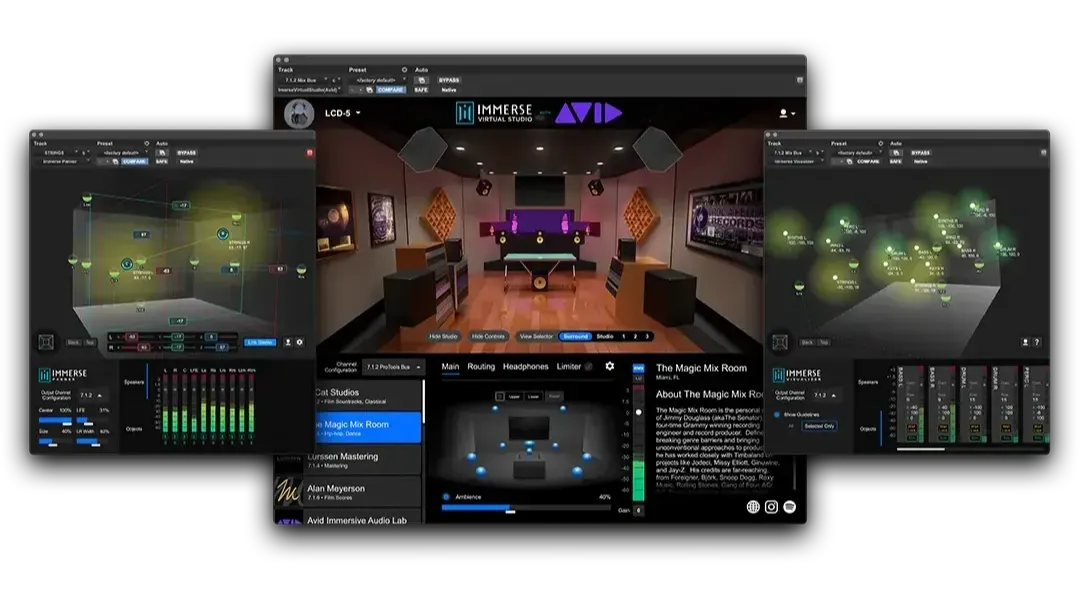Open the Spotify icon link
The image size is (1080, 615).
(x=790, y=507)
